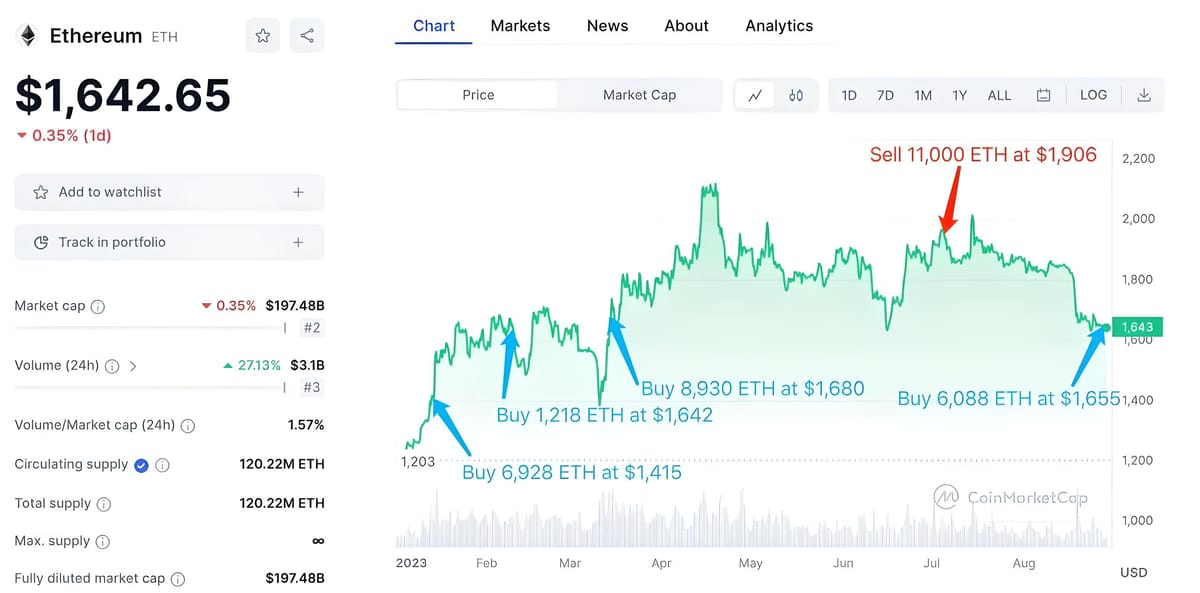Click the verified badge next to Circulating supply
Viewport: 1200px width, 593px height.
tap(139, 464)
